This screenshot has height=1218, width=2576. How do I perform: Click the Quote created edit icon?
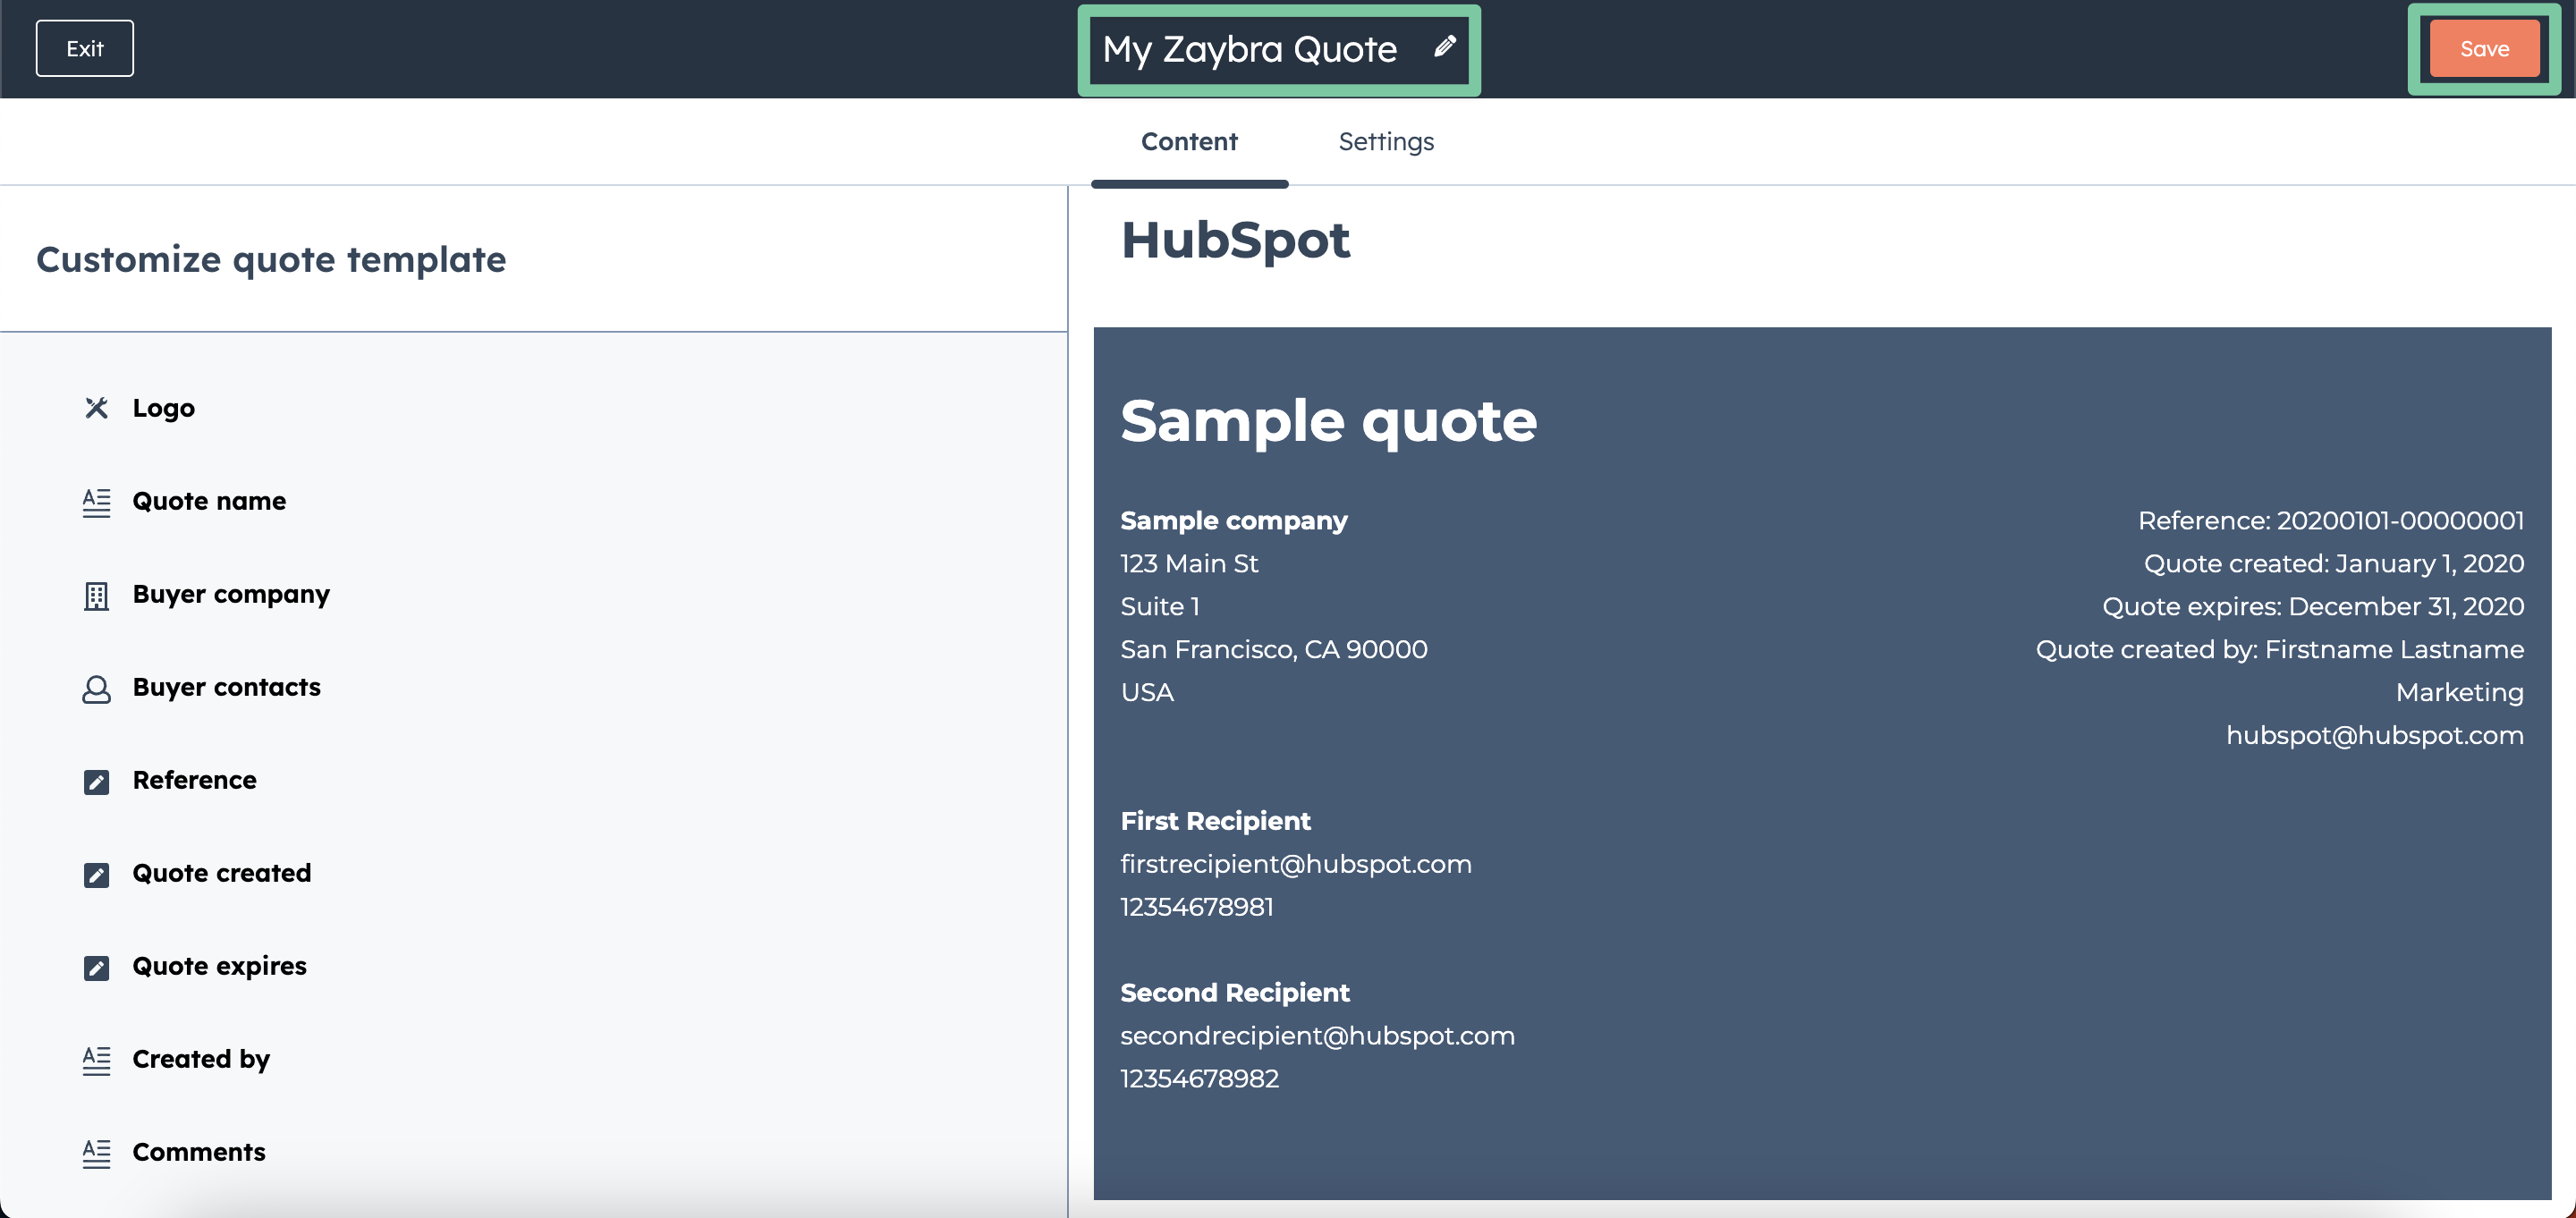(x=96, y=875)
